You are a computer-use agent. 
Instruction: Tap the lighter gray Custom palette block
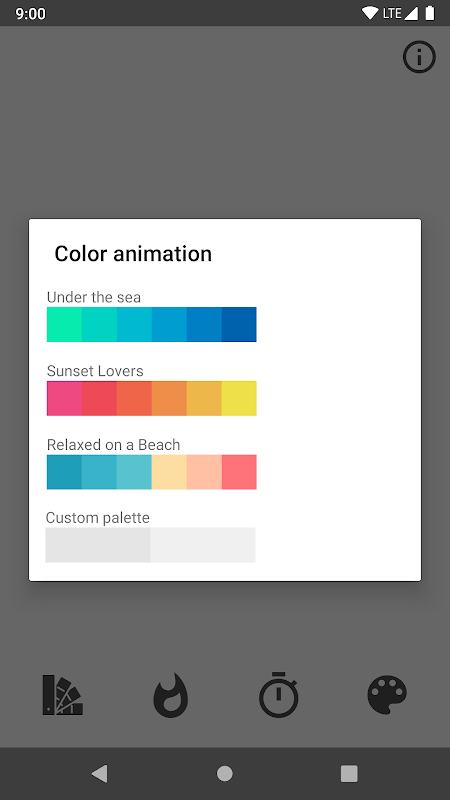point(203,545)
